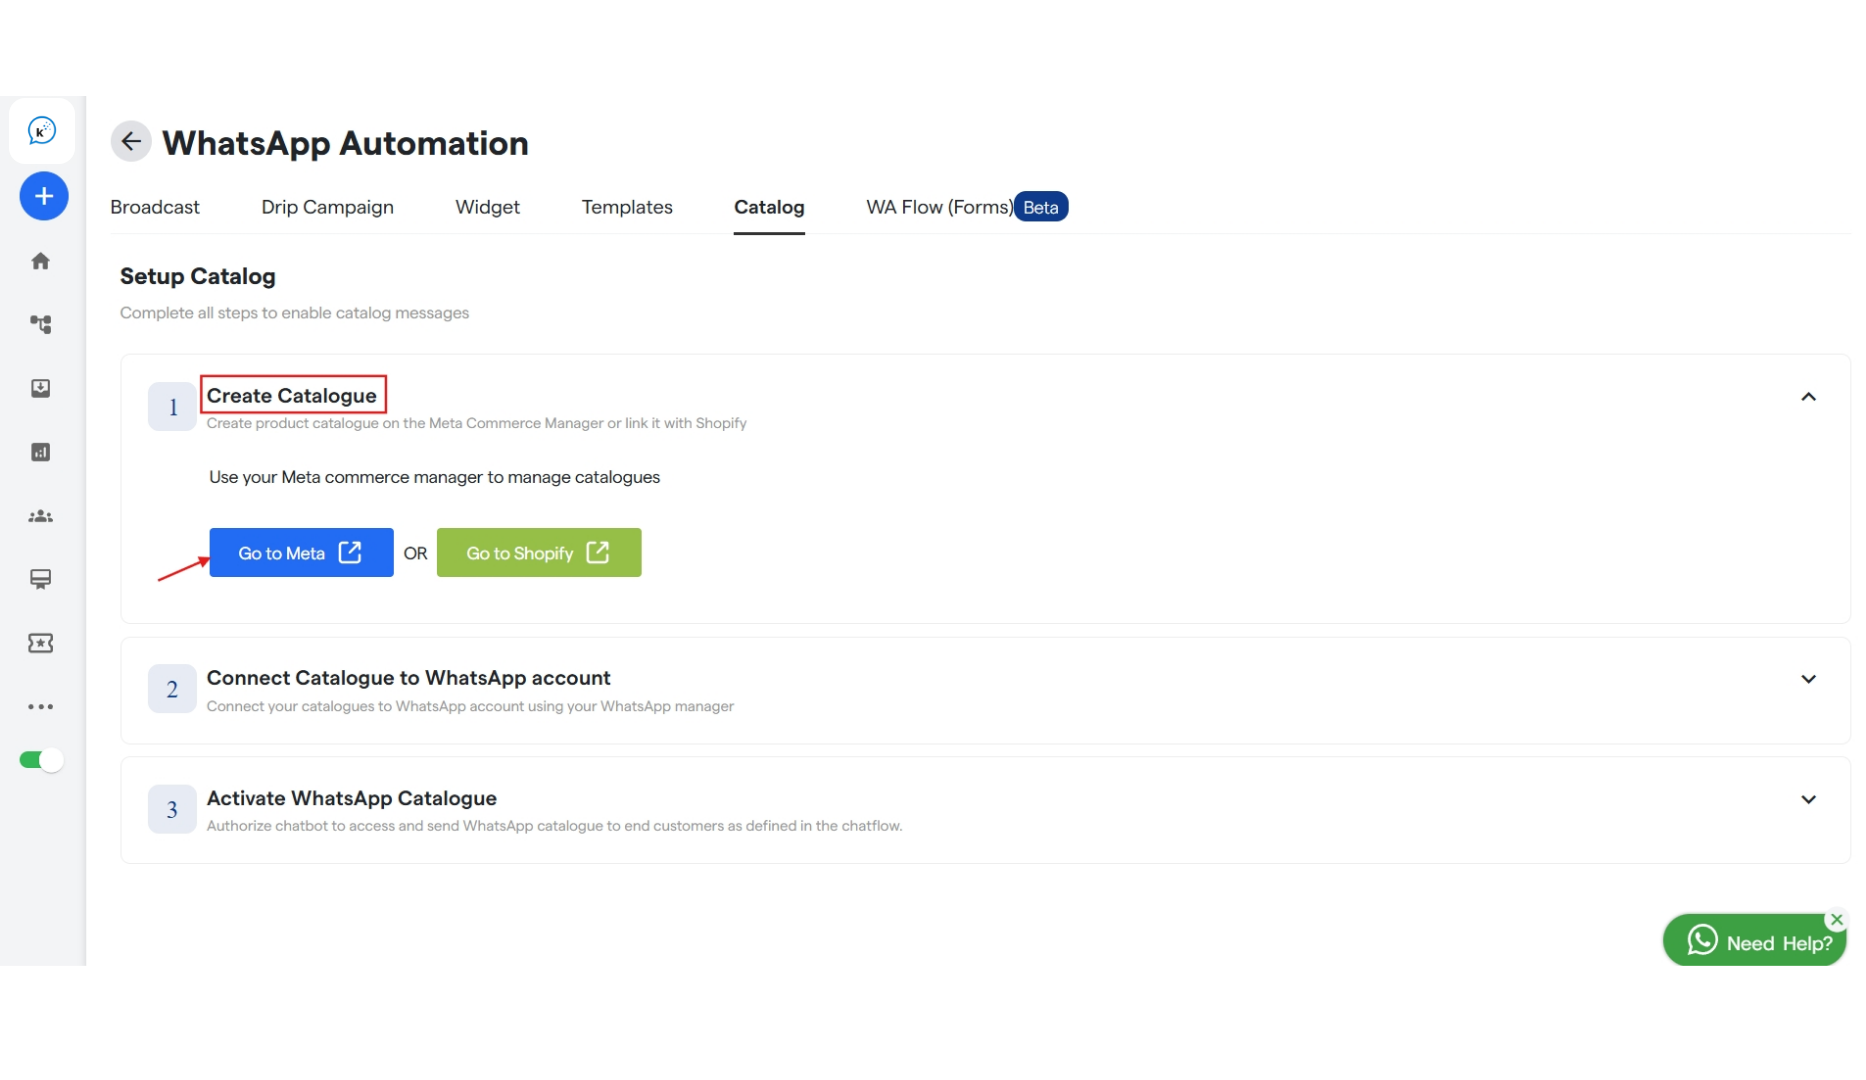Image resolution: width=1866 pixels, height=1080 pixels.
Task: Click 'Use your Meta commerce manager' text
Action: tap(434, 477)
